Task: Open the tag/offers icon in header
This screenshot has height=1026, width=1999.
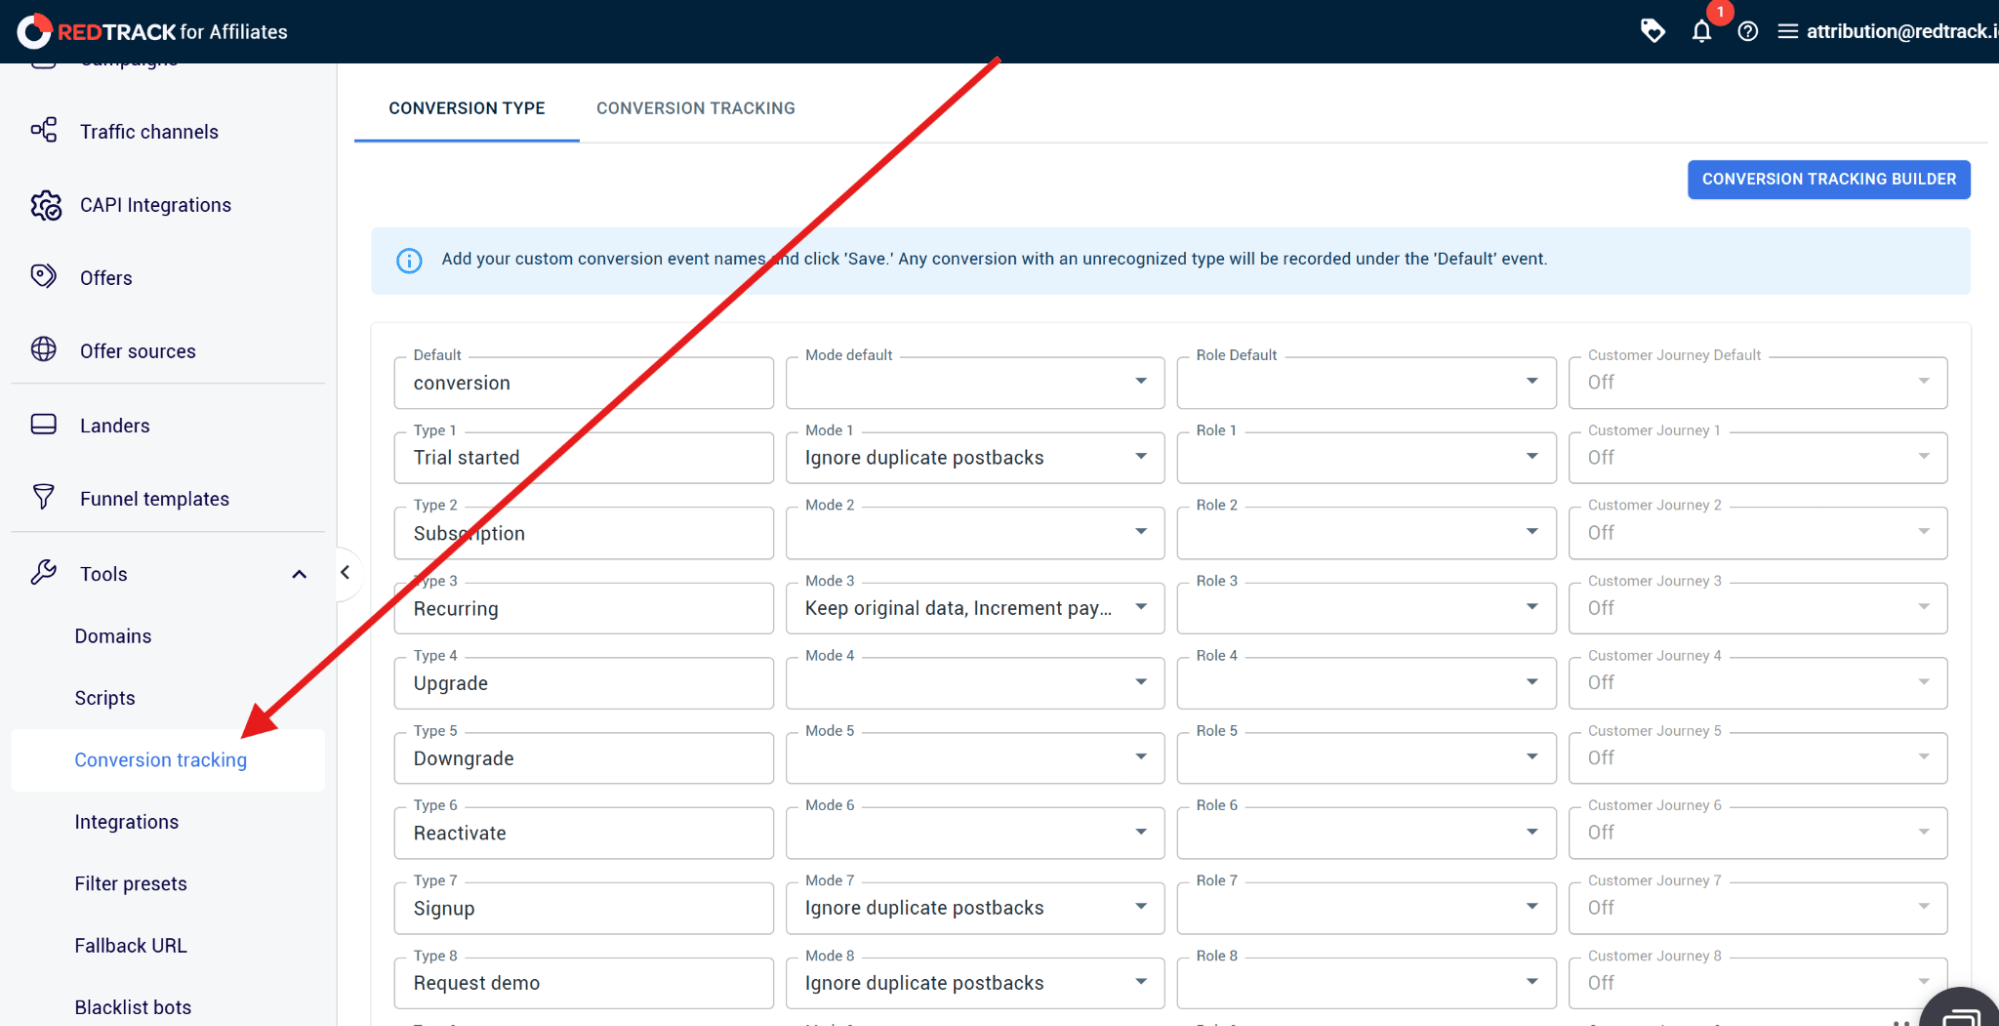Action: (x=1653, y=31)
